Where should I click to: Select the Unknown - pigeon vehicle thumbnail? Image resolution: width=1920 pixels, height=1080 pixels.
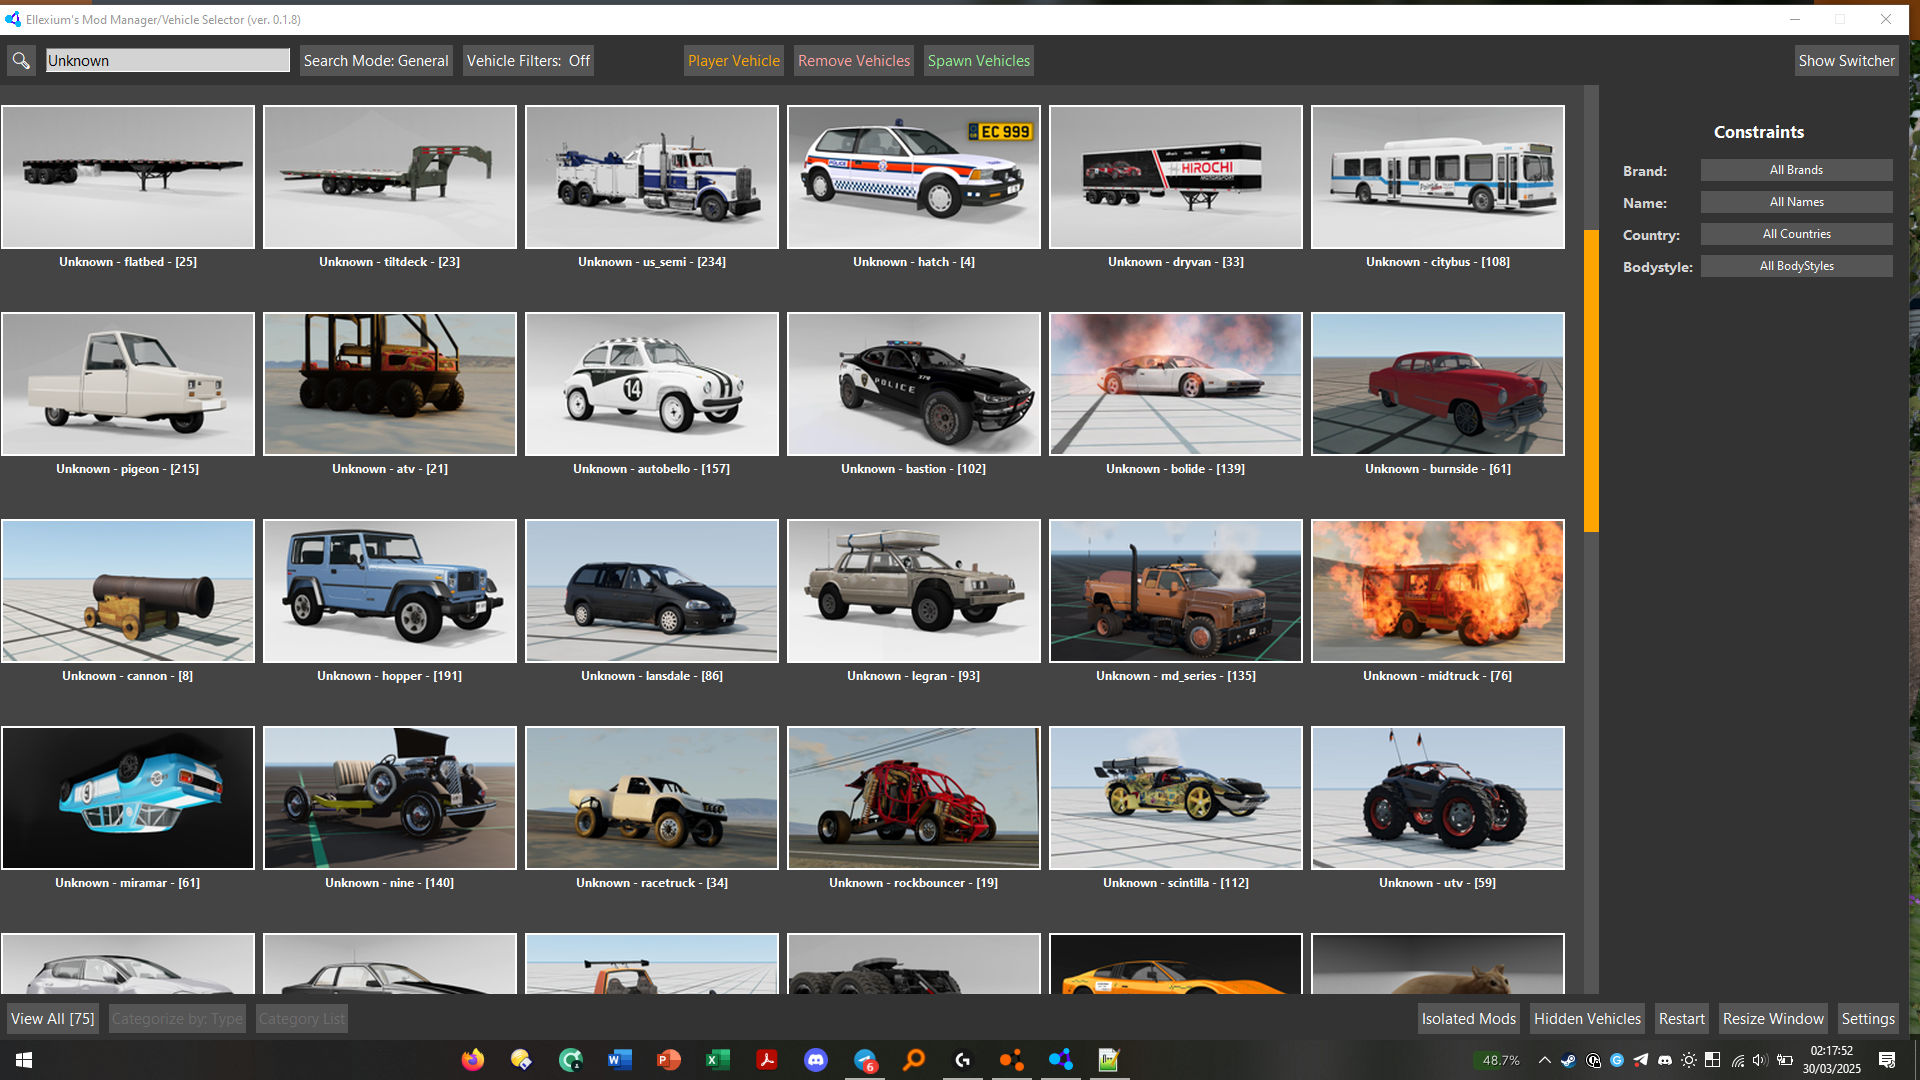pos(128,384)
